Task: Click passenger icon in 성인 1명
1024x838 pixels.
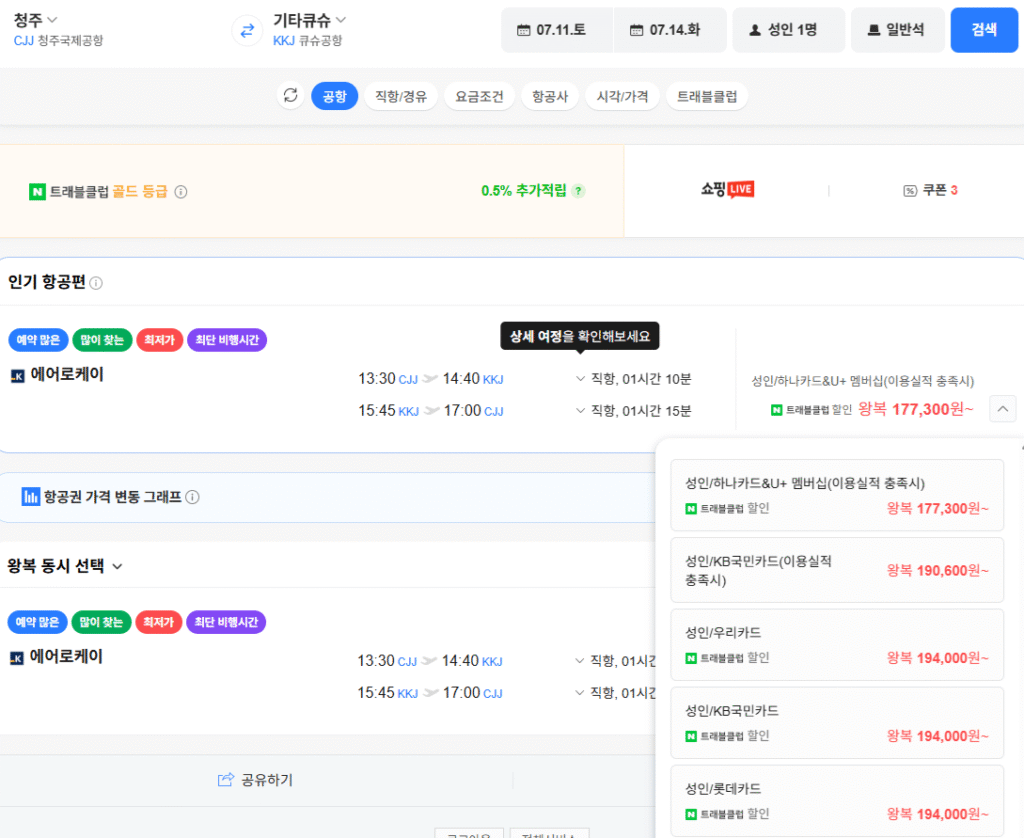Action: pyautogui.click(x=755, y=30)
